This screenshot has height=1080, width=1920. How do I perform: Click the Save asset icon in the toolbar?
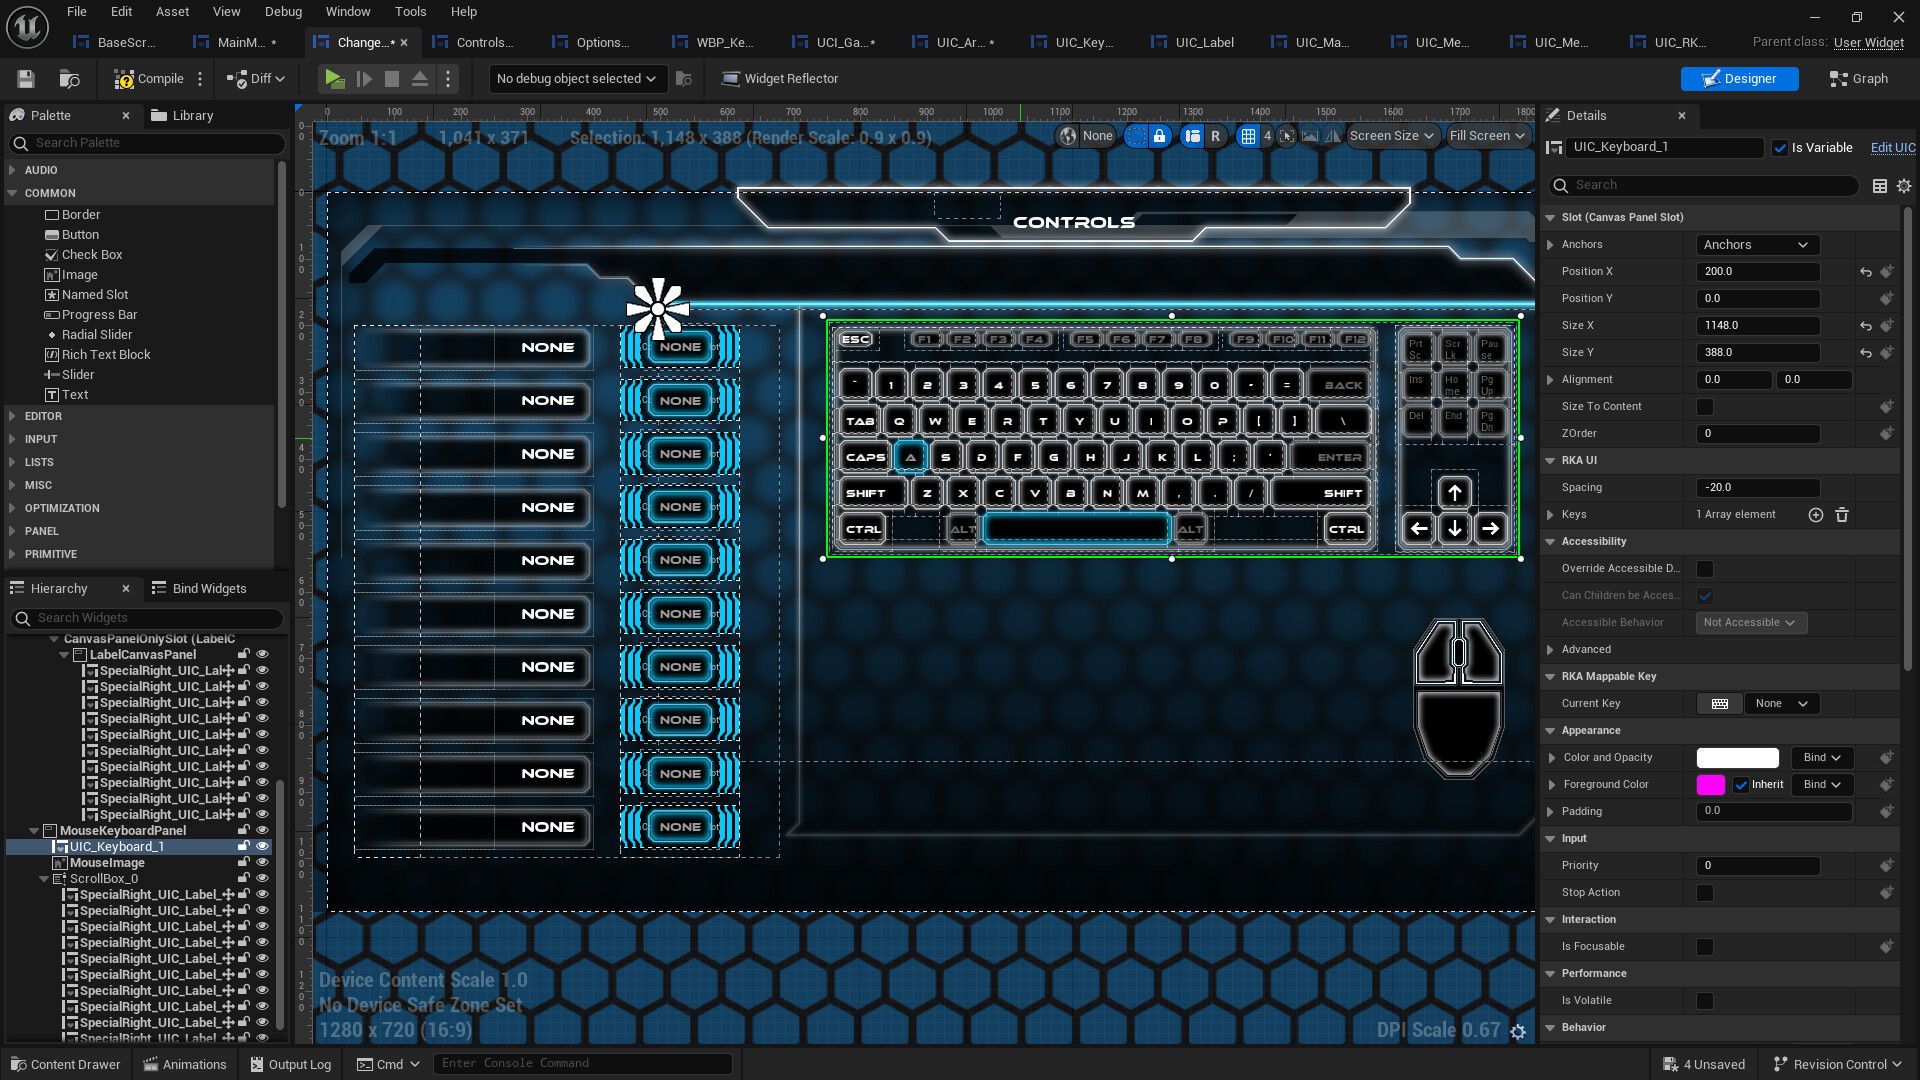click(26, 79)
